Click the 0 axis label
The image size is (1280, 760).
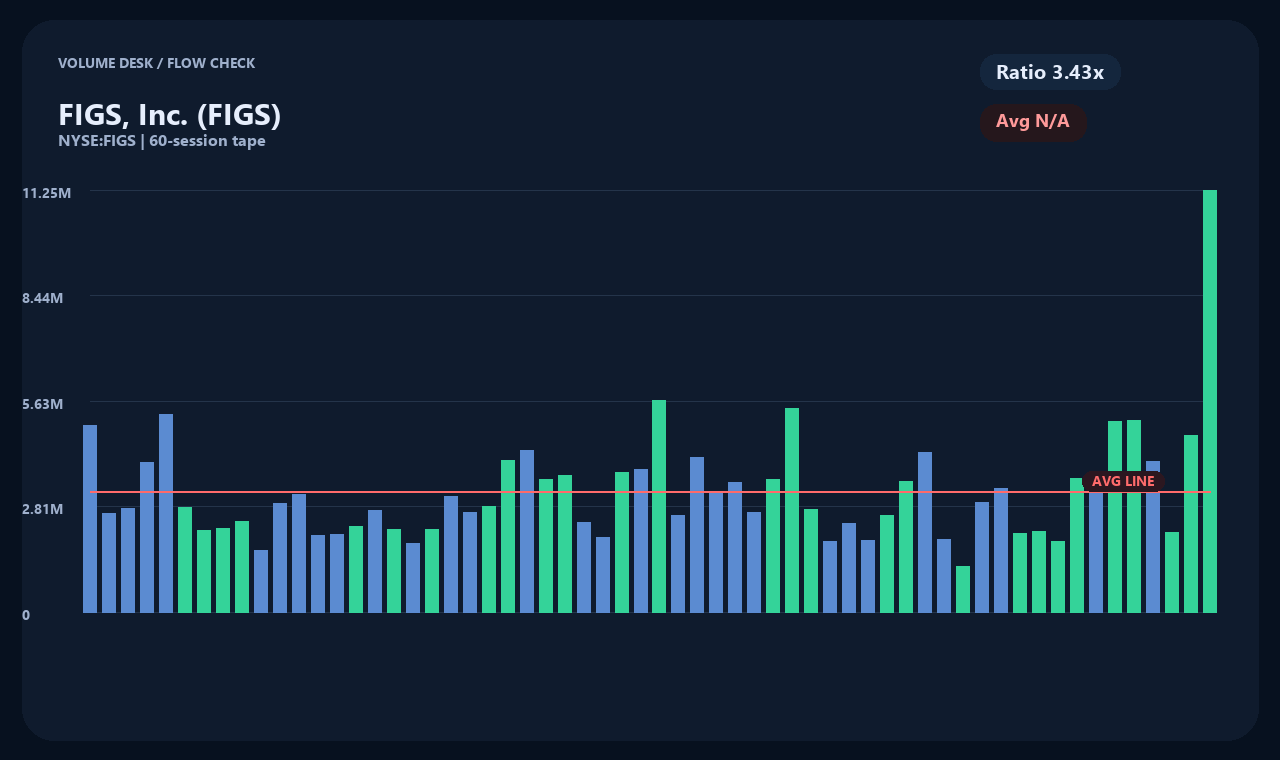pos(26,615)
